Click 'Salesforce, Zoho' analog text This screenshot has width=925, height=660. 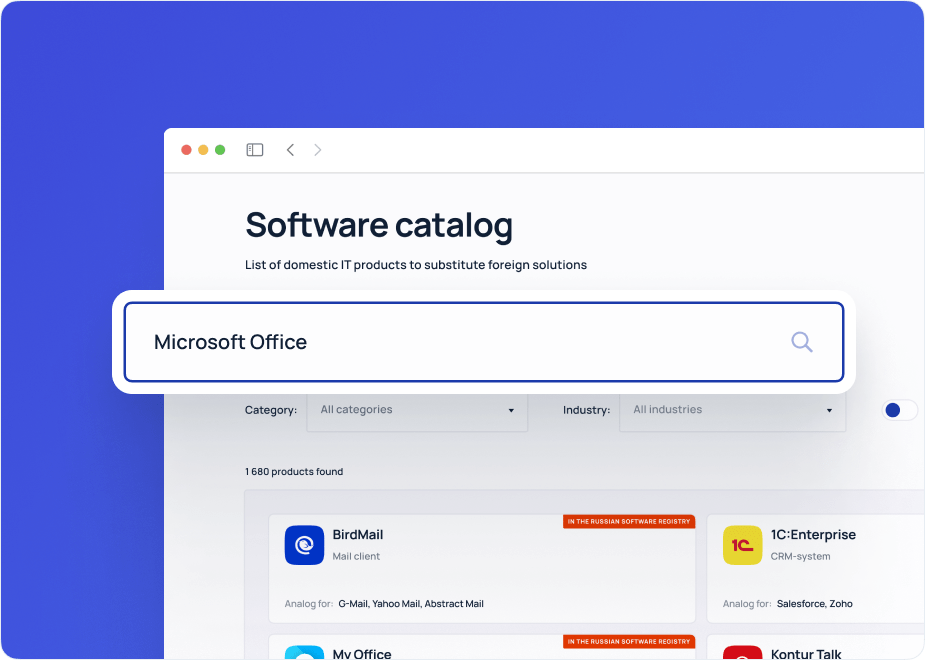[815, 603]
